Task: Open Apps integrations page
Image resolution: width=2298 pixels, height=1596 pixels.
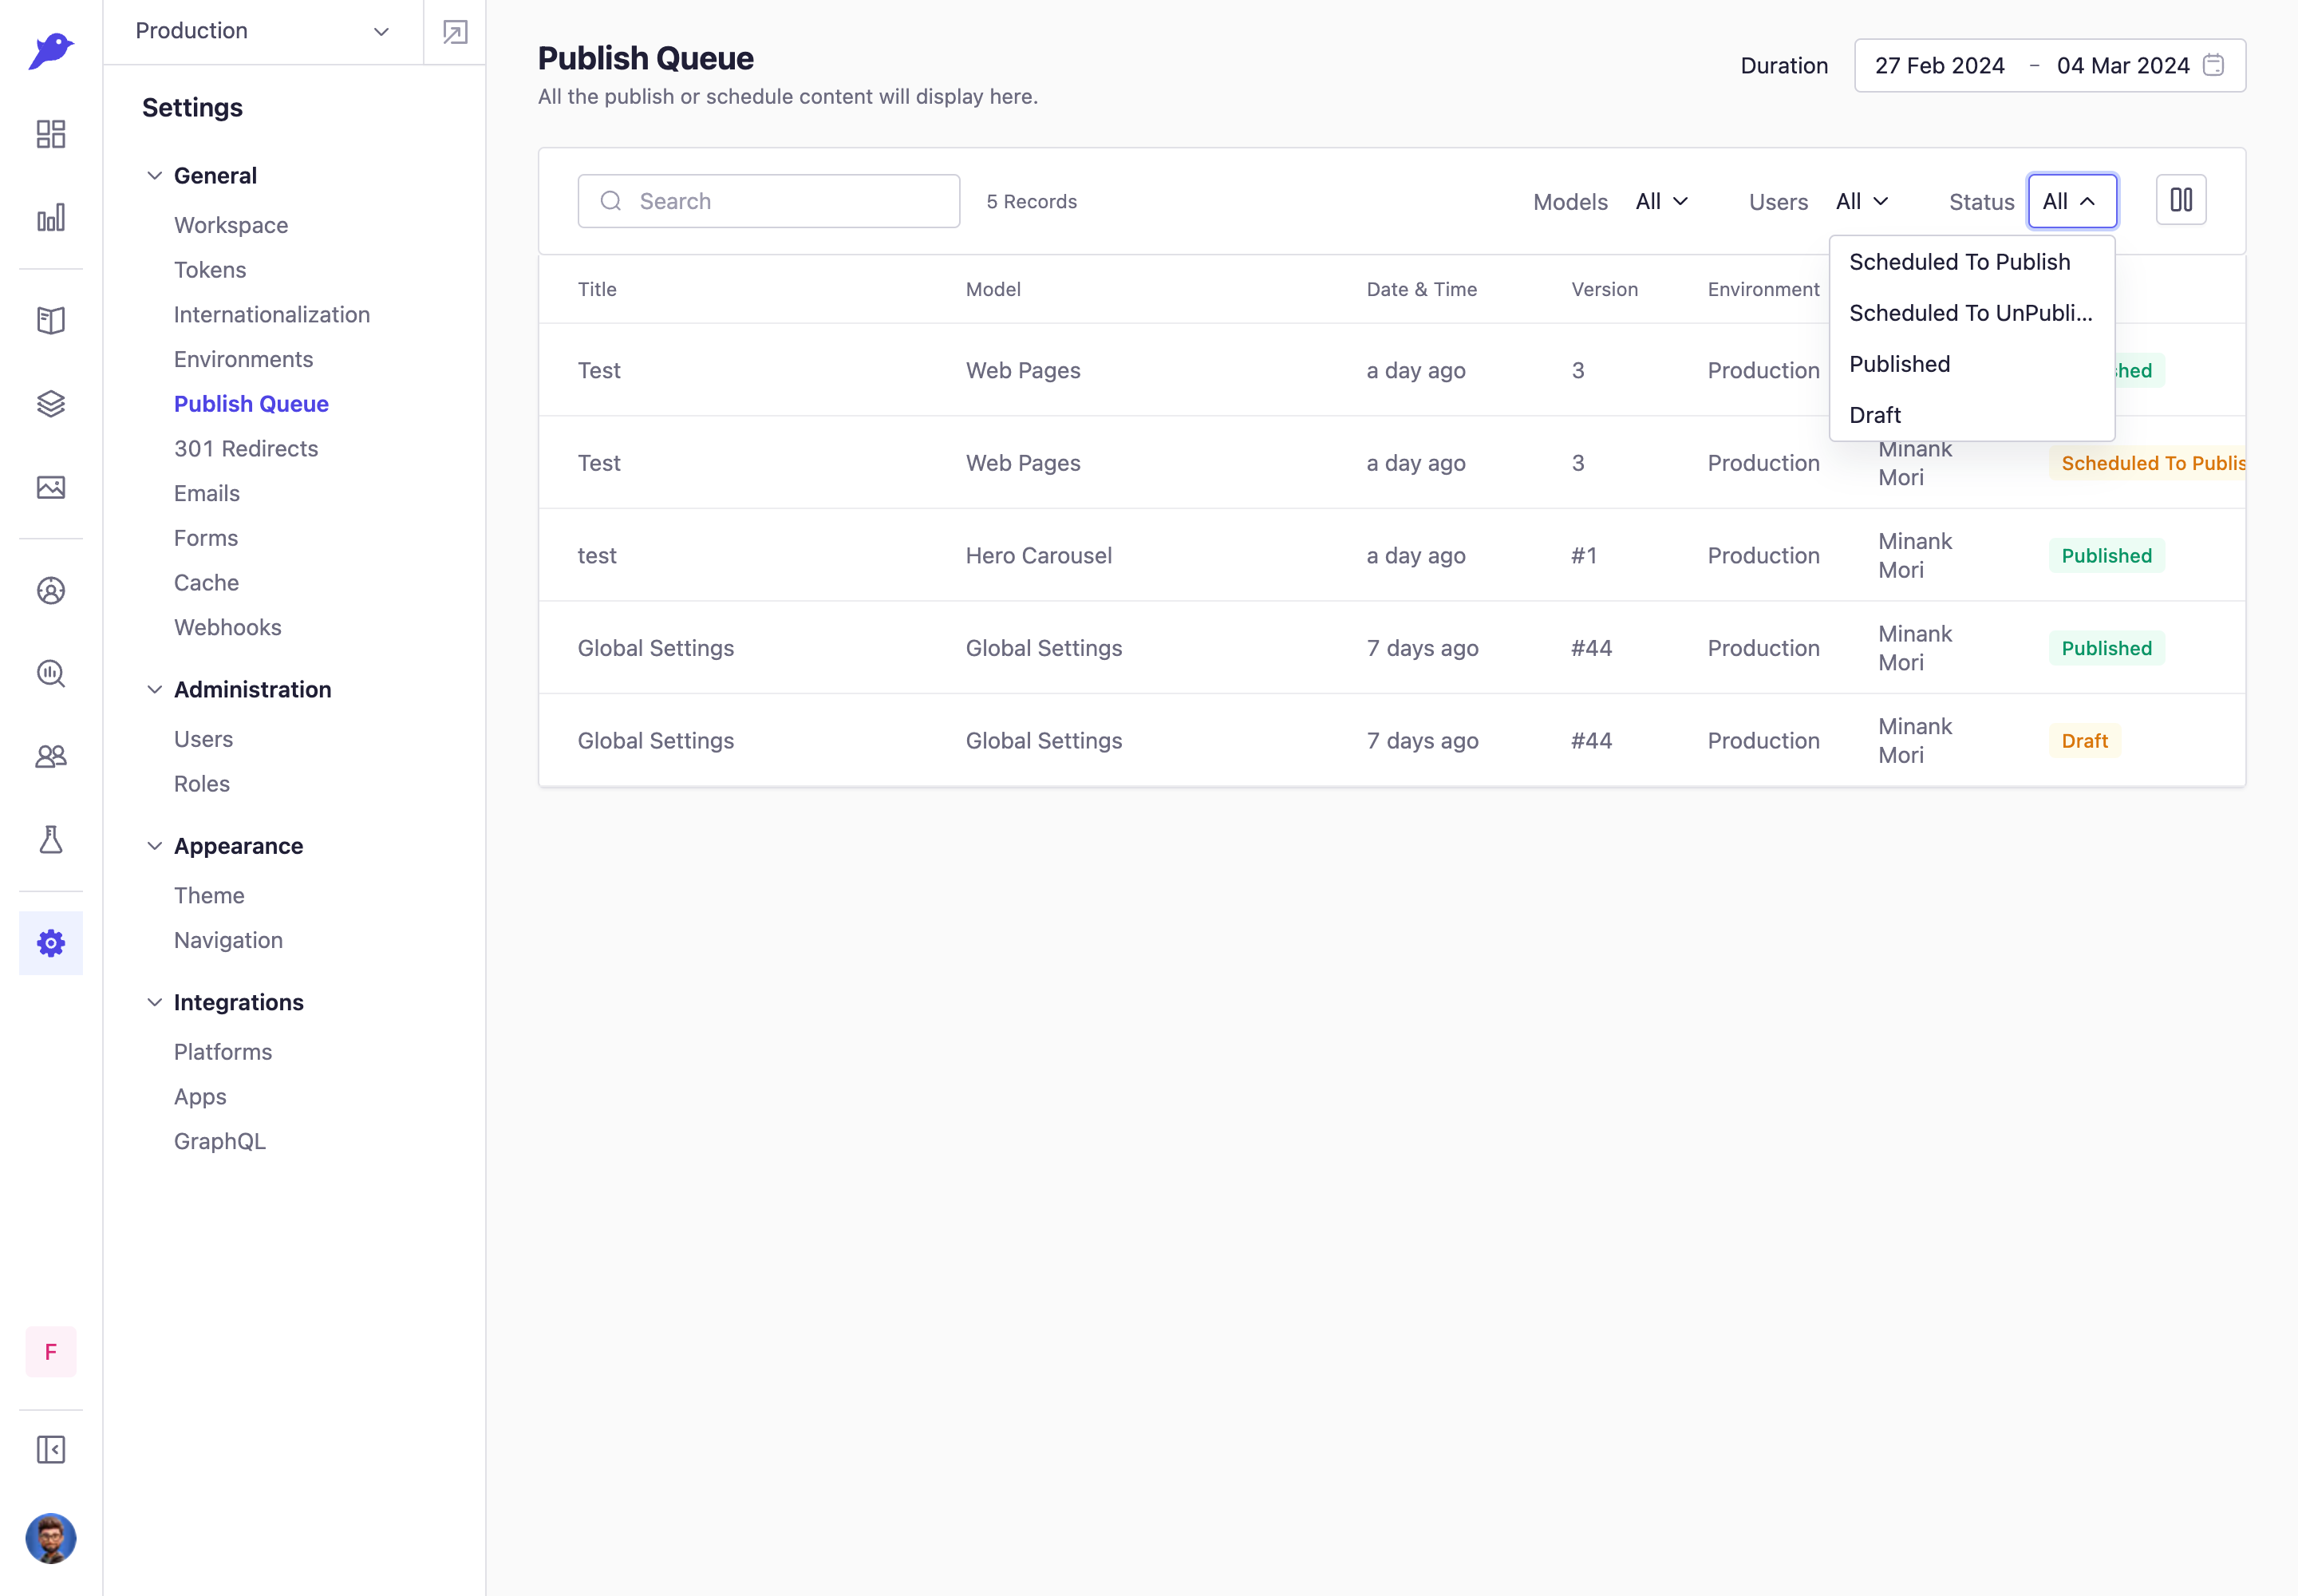Action: [200, 1097]
